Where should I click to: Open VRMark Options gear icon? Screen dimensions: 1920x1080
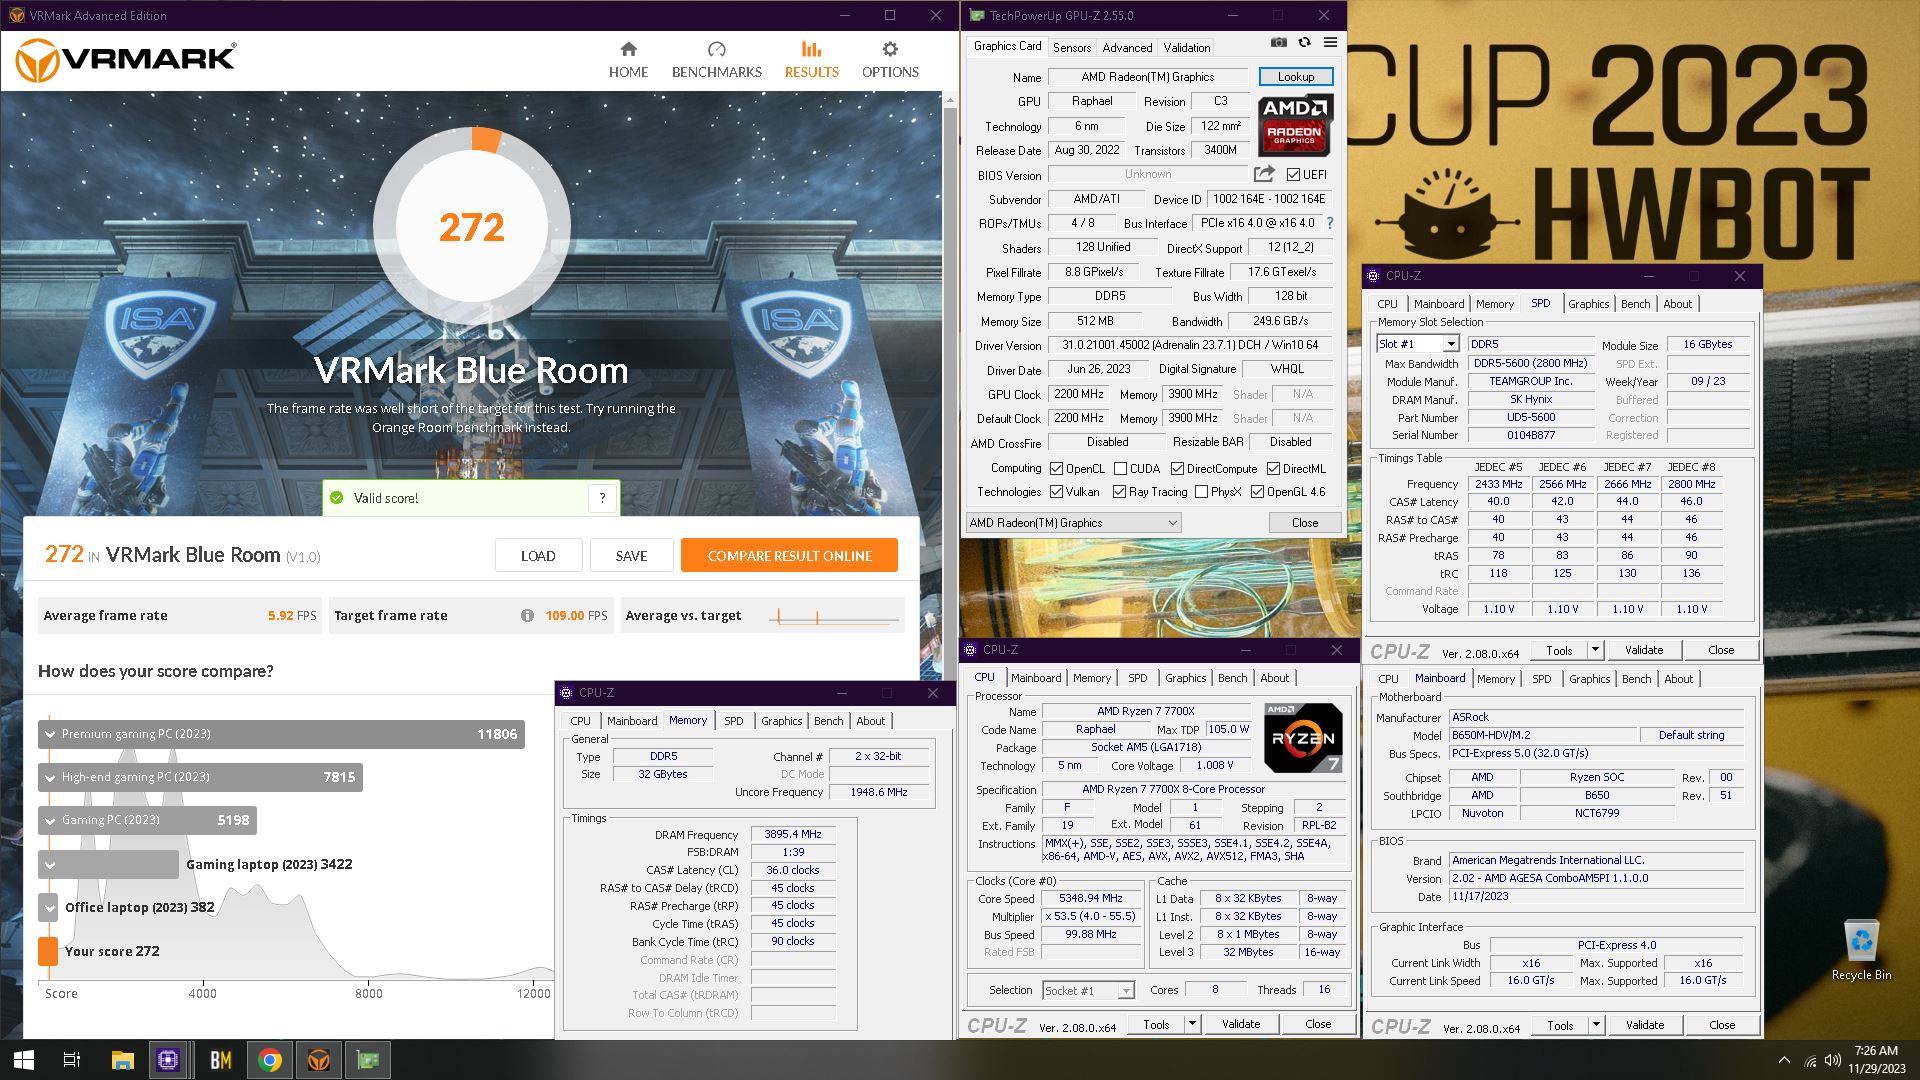pos(890,49)
